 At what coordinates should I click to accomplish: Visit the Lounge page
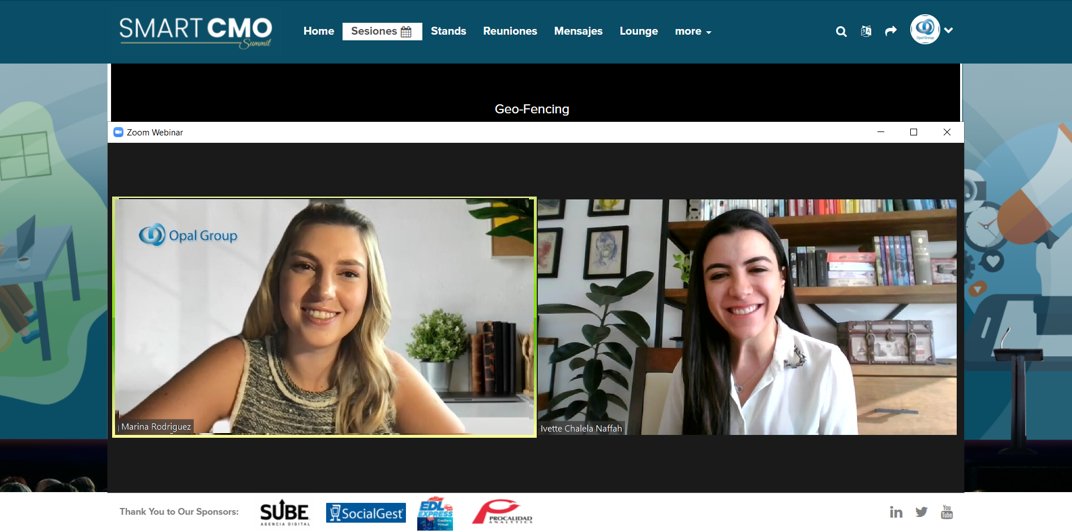point(639,31)
